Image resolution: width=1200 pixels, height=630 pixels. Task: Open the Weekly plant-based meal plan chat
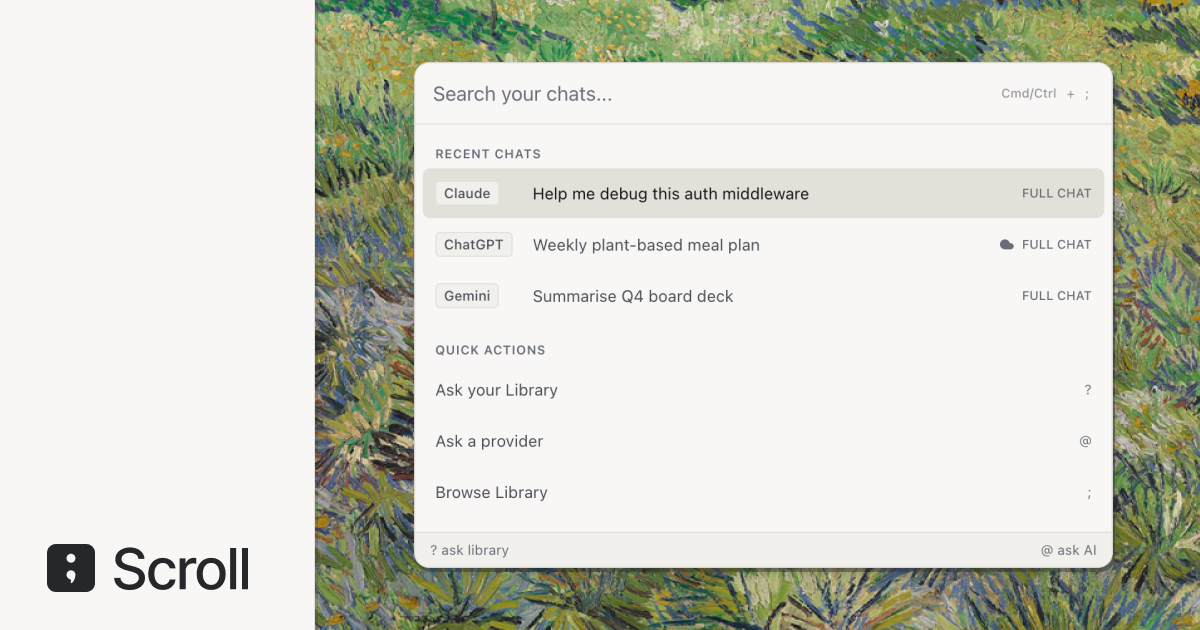tap(763, 245)
